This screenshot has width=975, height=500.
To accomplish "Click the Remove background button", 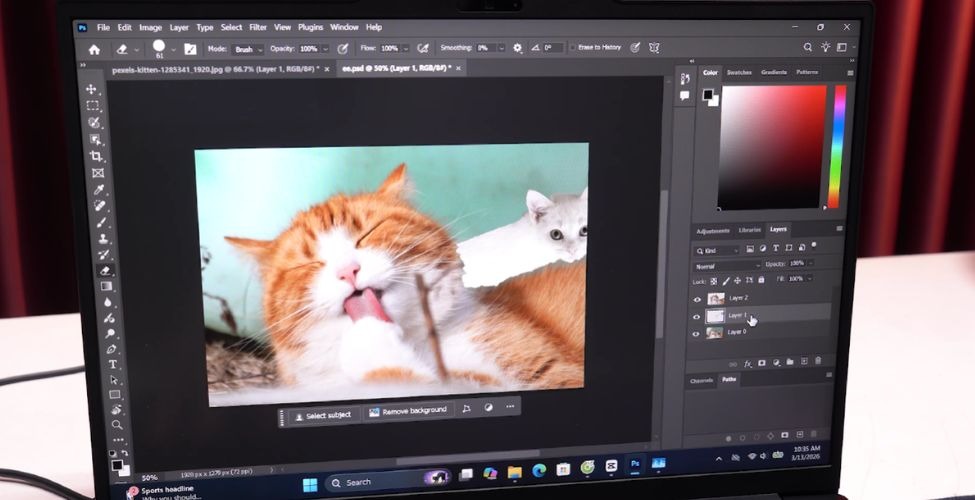I will coord(407,411).
